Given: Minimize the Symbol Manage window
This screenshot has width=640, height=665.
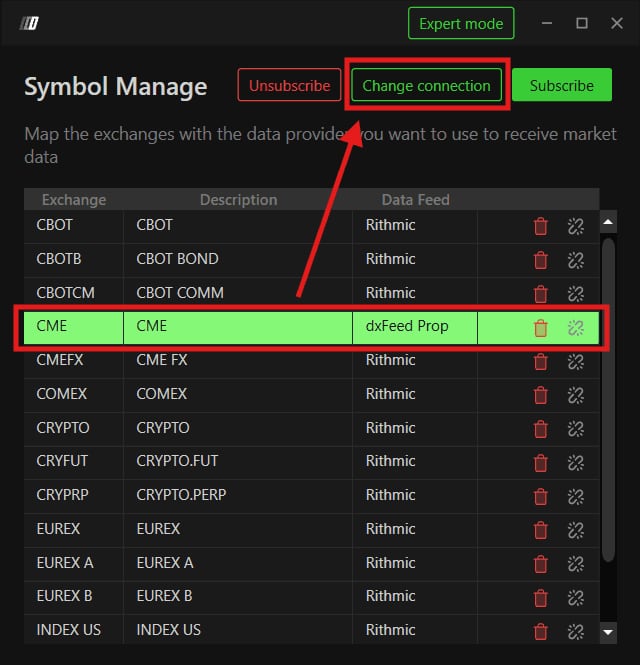Looking at the screenshot, I should [547, 23].
